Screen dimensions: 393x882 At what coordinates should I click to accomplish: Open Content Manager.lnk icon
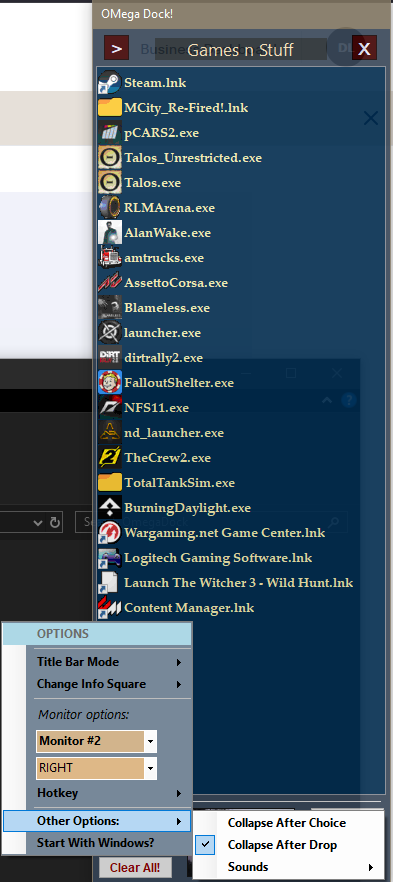click(x=110, y=608)
